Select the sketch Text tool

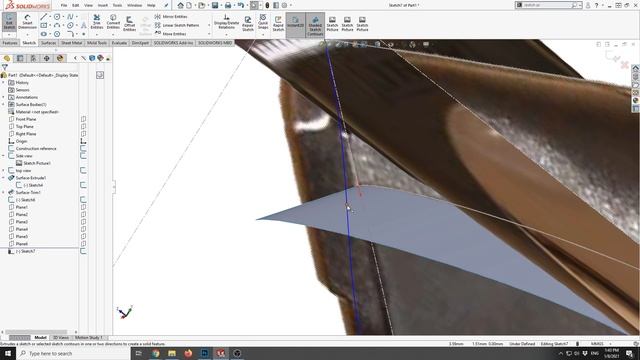click(84, 25)
